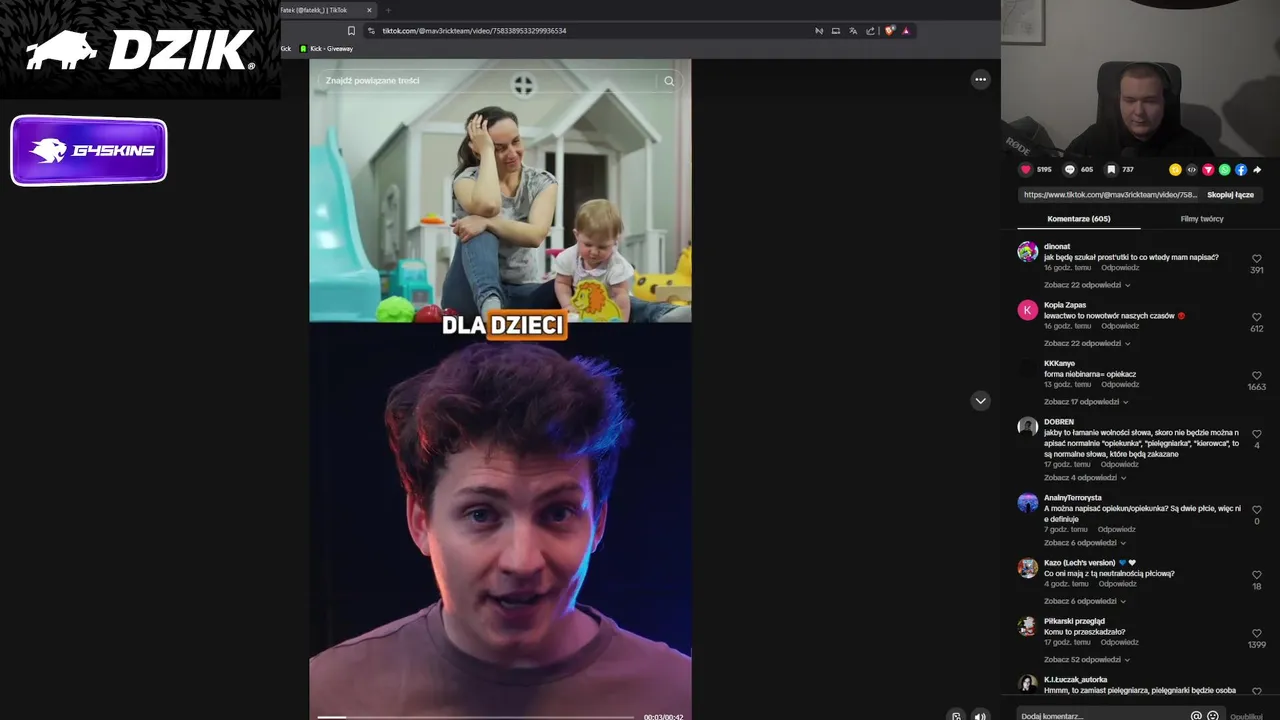Open the three-dot menu above the video
1280x720 pixels.
click(x=980, y=79)
